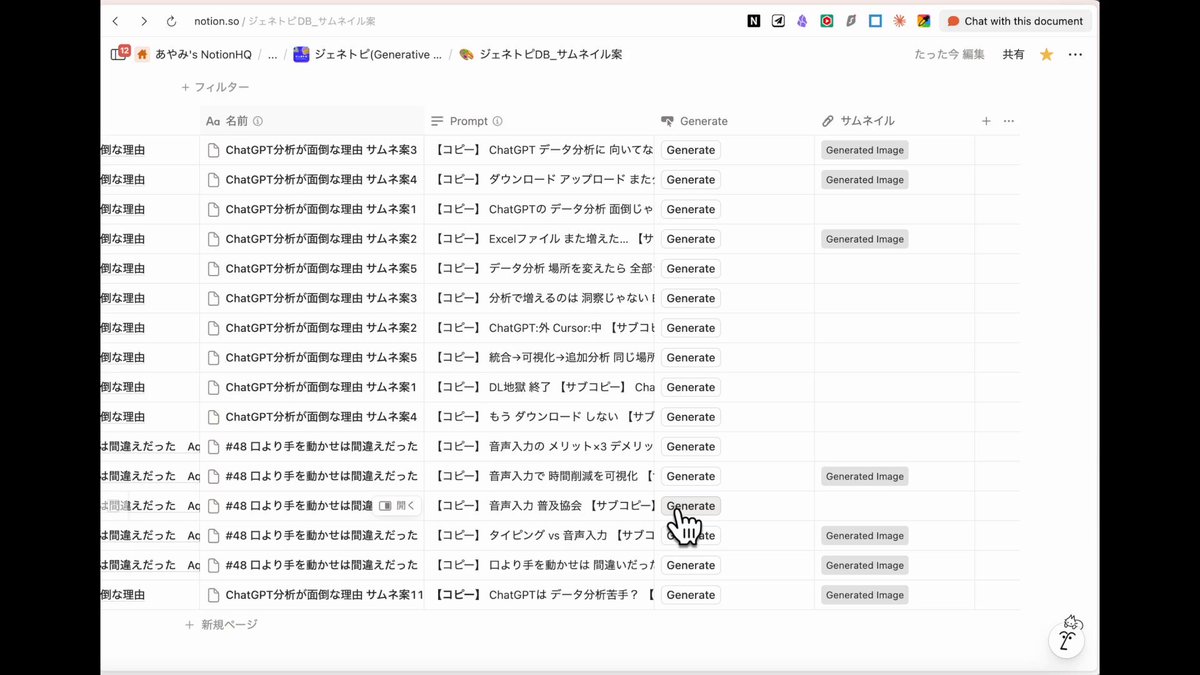Open ジェネトピDB_サムネイル案 breadcrumb

click(540, 54)
